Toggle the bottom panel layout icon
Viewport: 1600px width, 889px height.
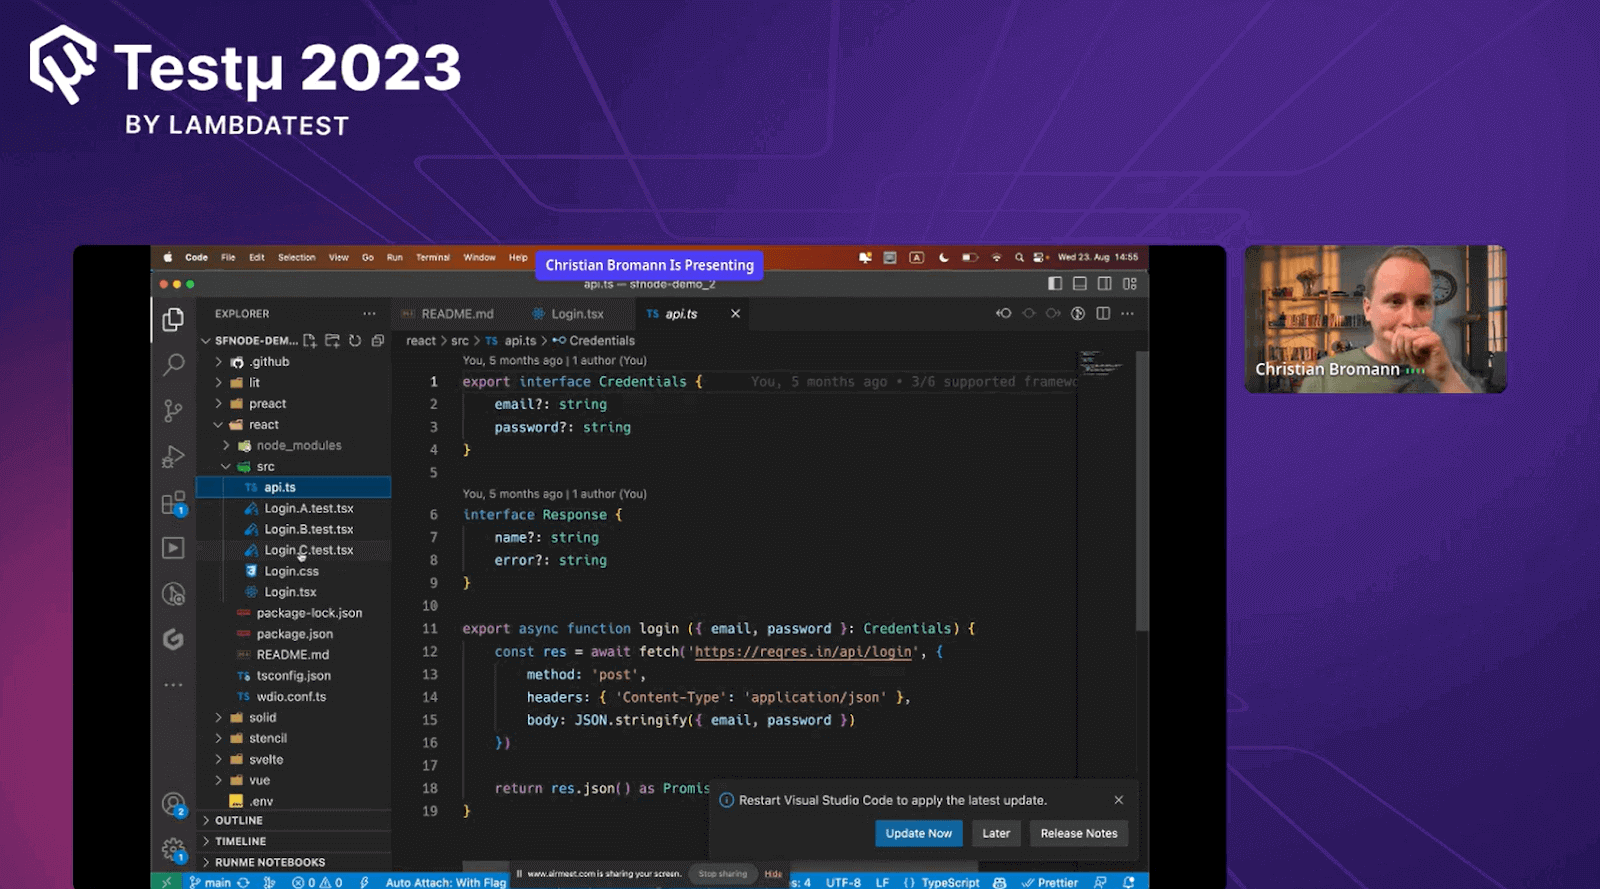[1080, 284]
